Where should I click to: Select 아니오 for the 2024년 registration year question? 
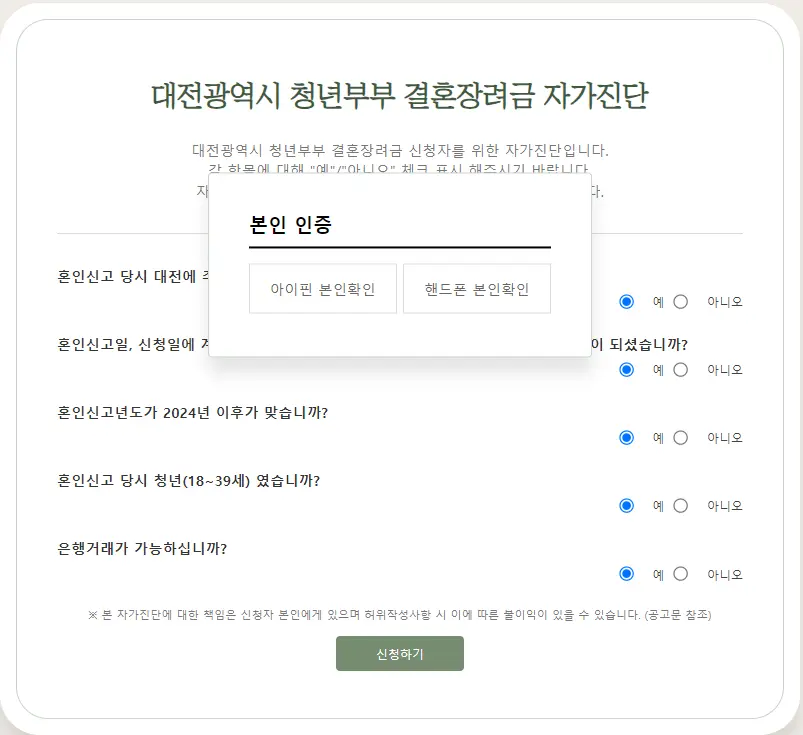coord(680,437)
